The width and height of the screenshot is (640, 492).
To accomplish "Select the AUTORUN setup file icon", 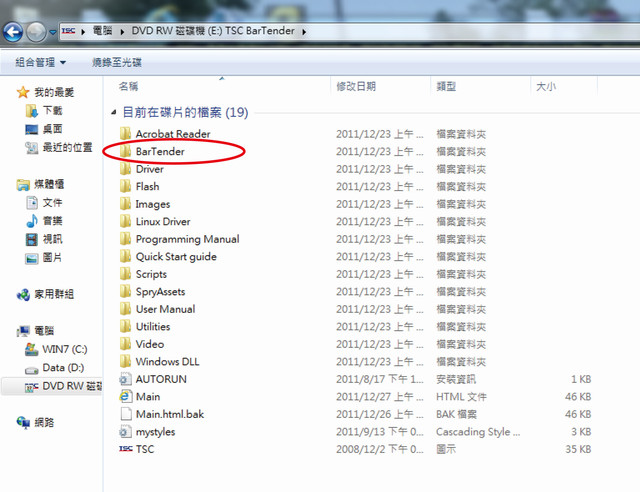I will point(125,379).
